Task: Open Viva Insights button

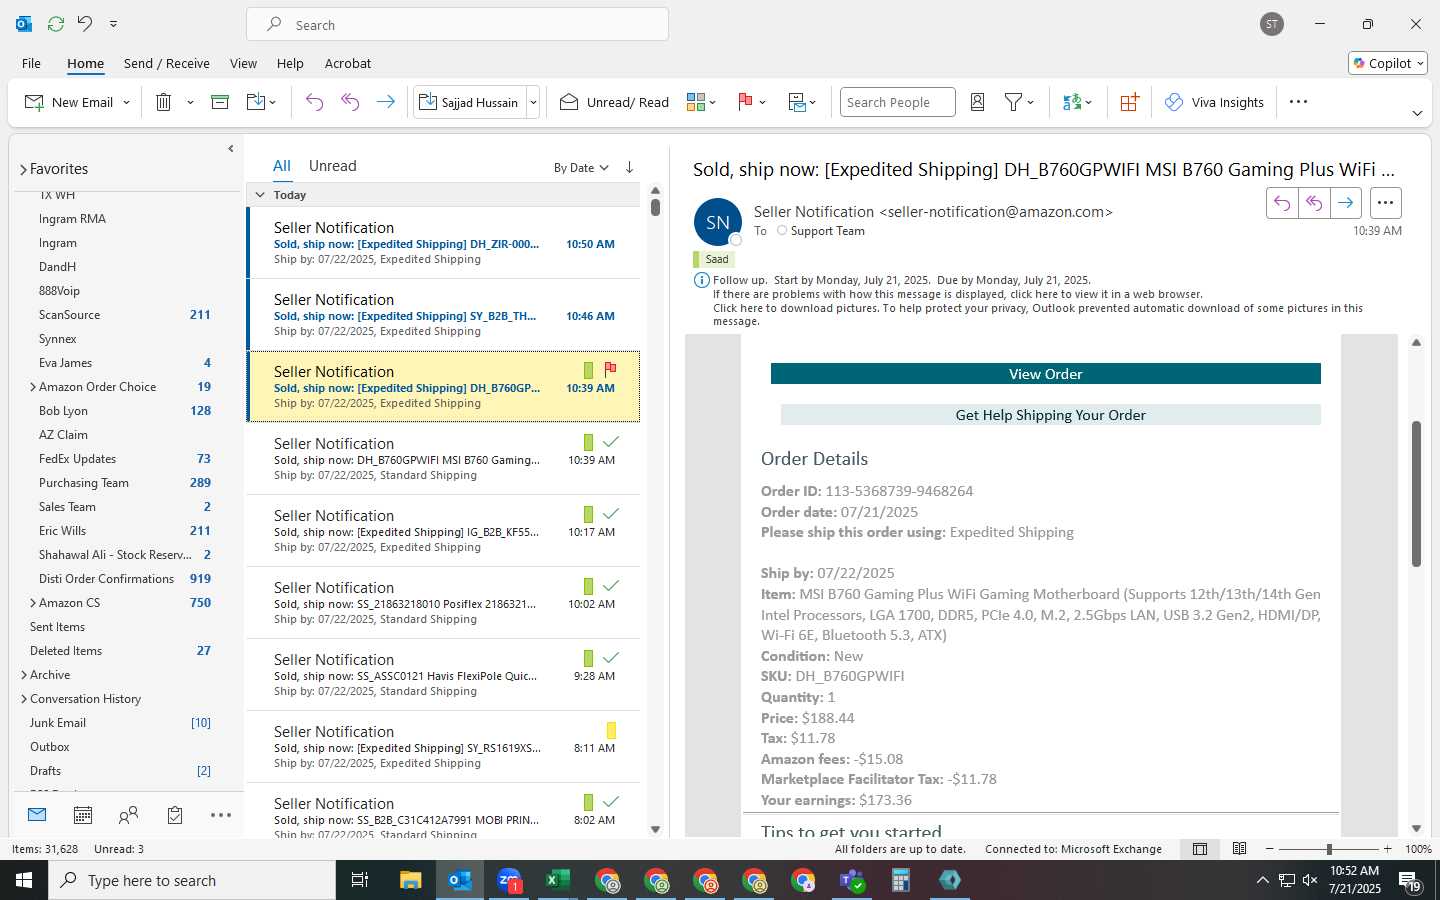Action: pyautogui.click(x=1214, y=102)
